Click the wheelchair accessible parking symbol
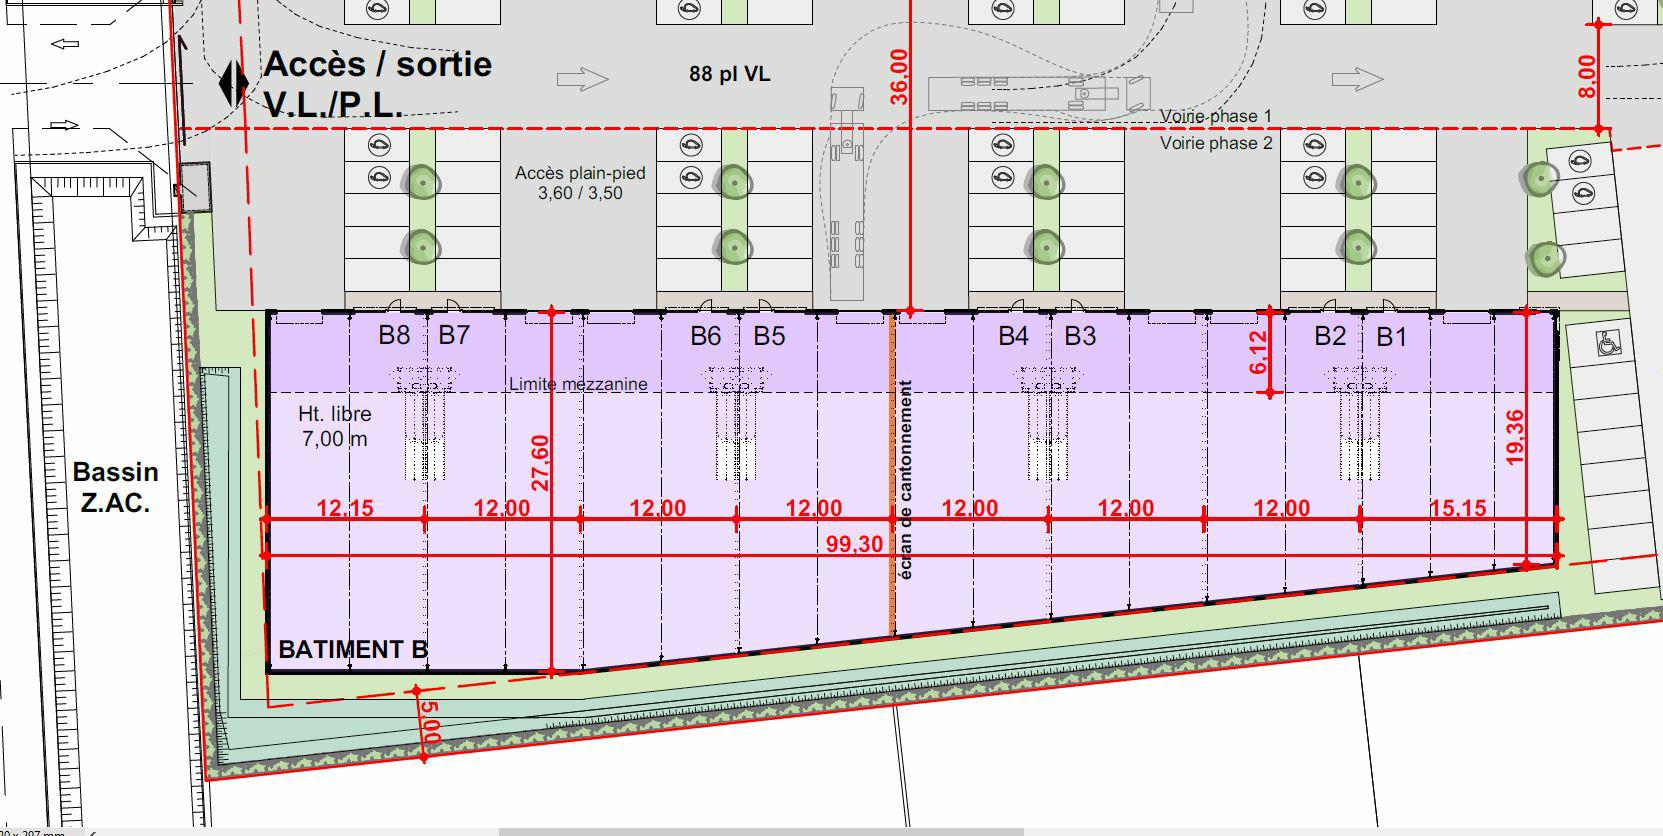The height and width of the screenshot is (836, 1663). pos(1608,344)
